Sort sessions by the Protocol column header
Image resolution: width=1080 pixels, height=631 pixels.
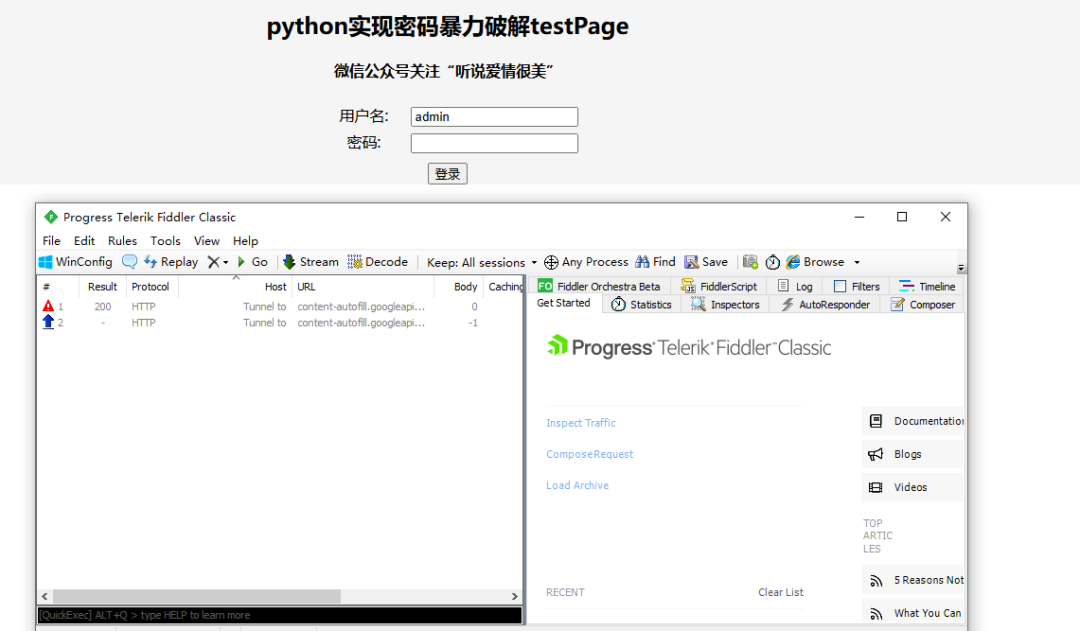150,287
